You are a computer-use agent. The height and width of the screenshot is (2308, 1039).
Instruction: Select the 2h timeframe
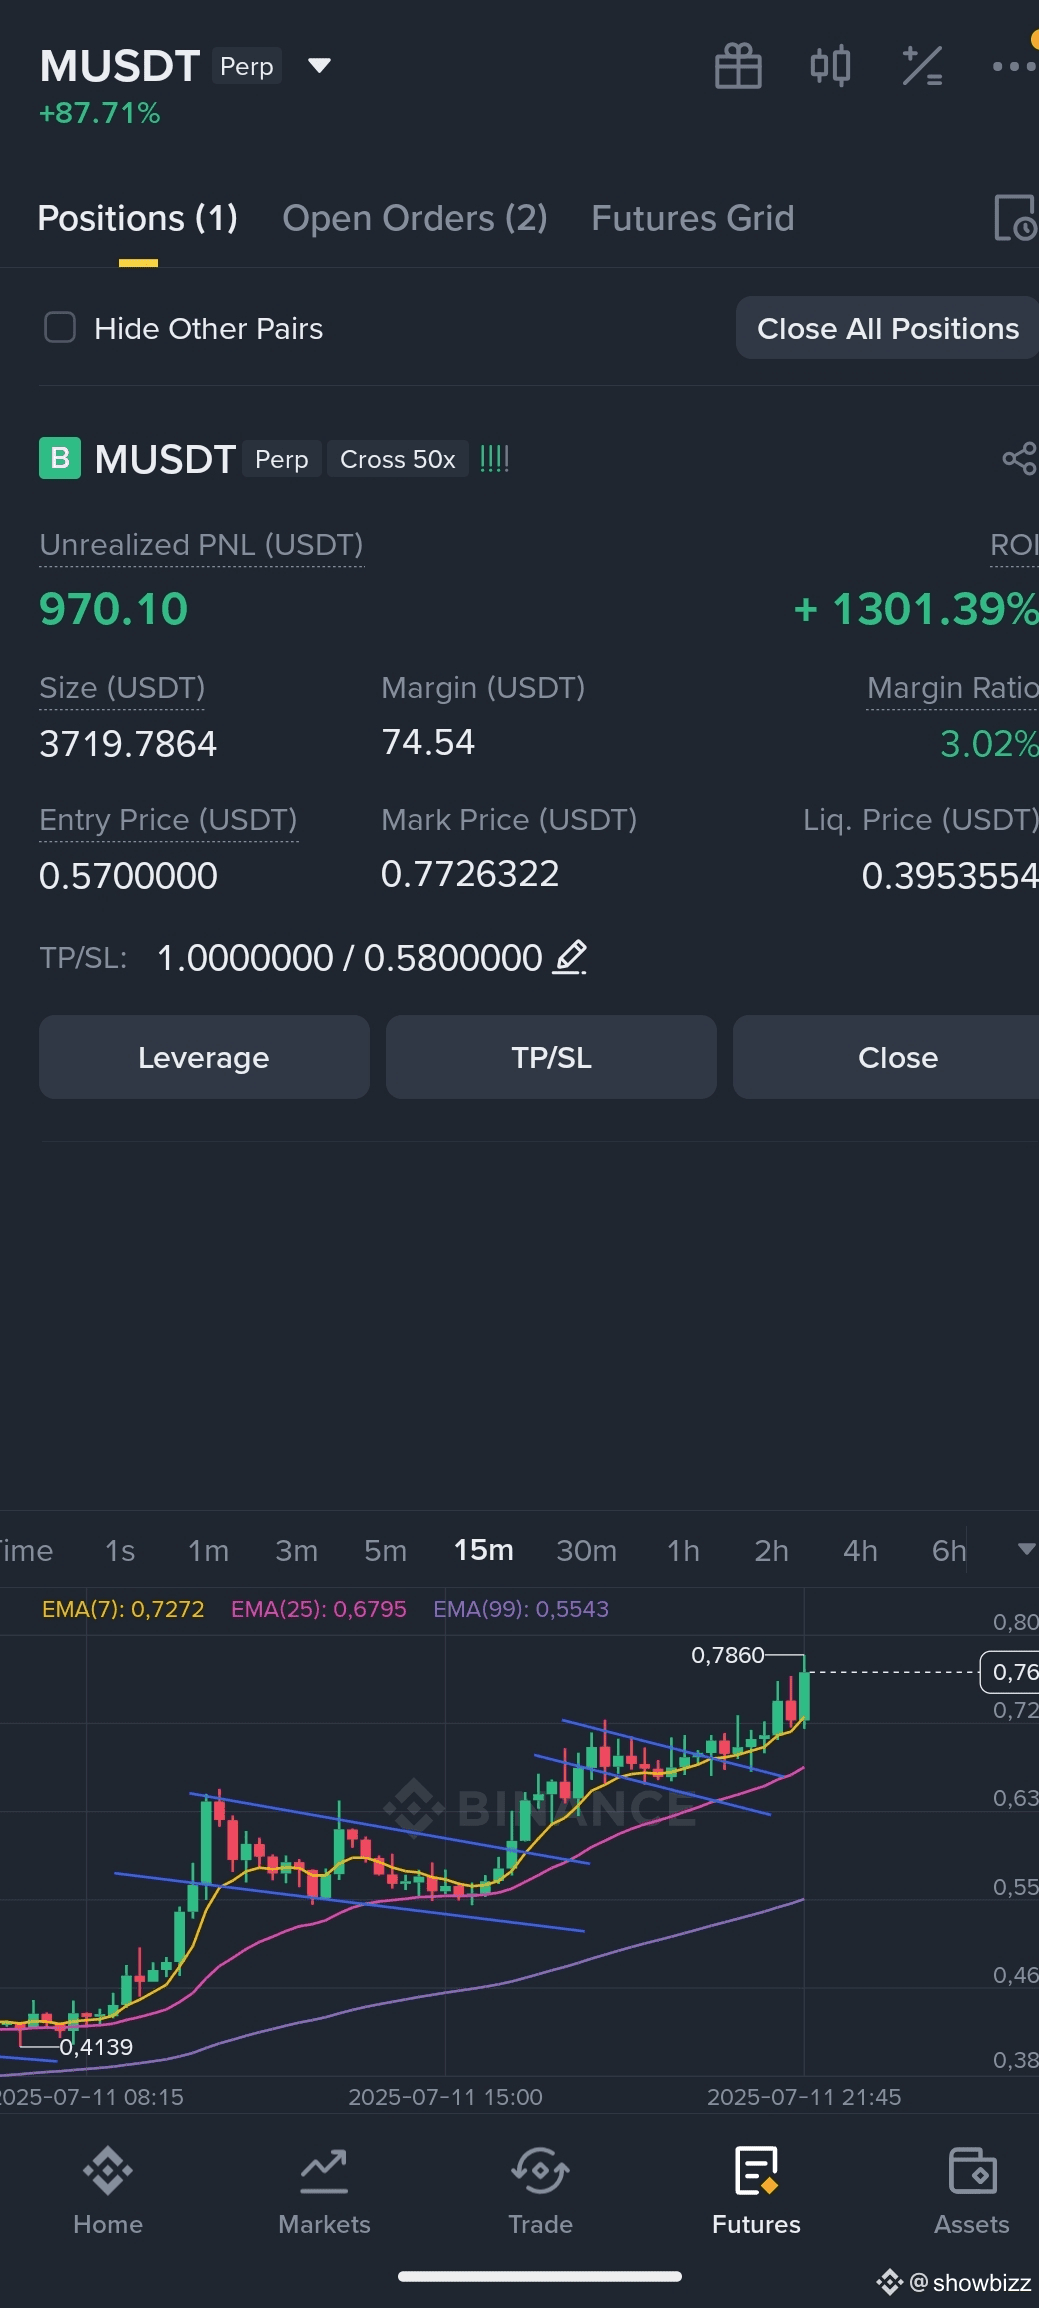771,1550
